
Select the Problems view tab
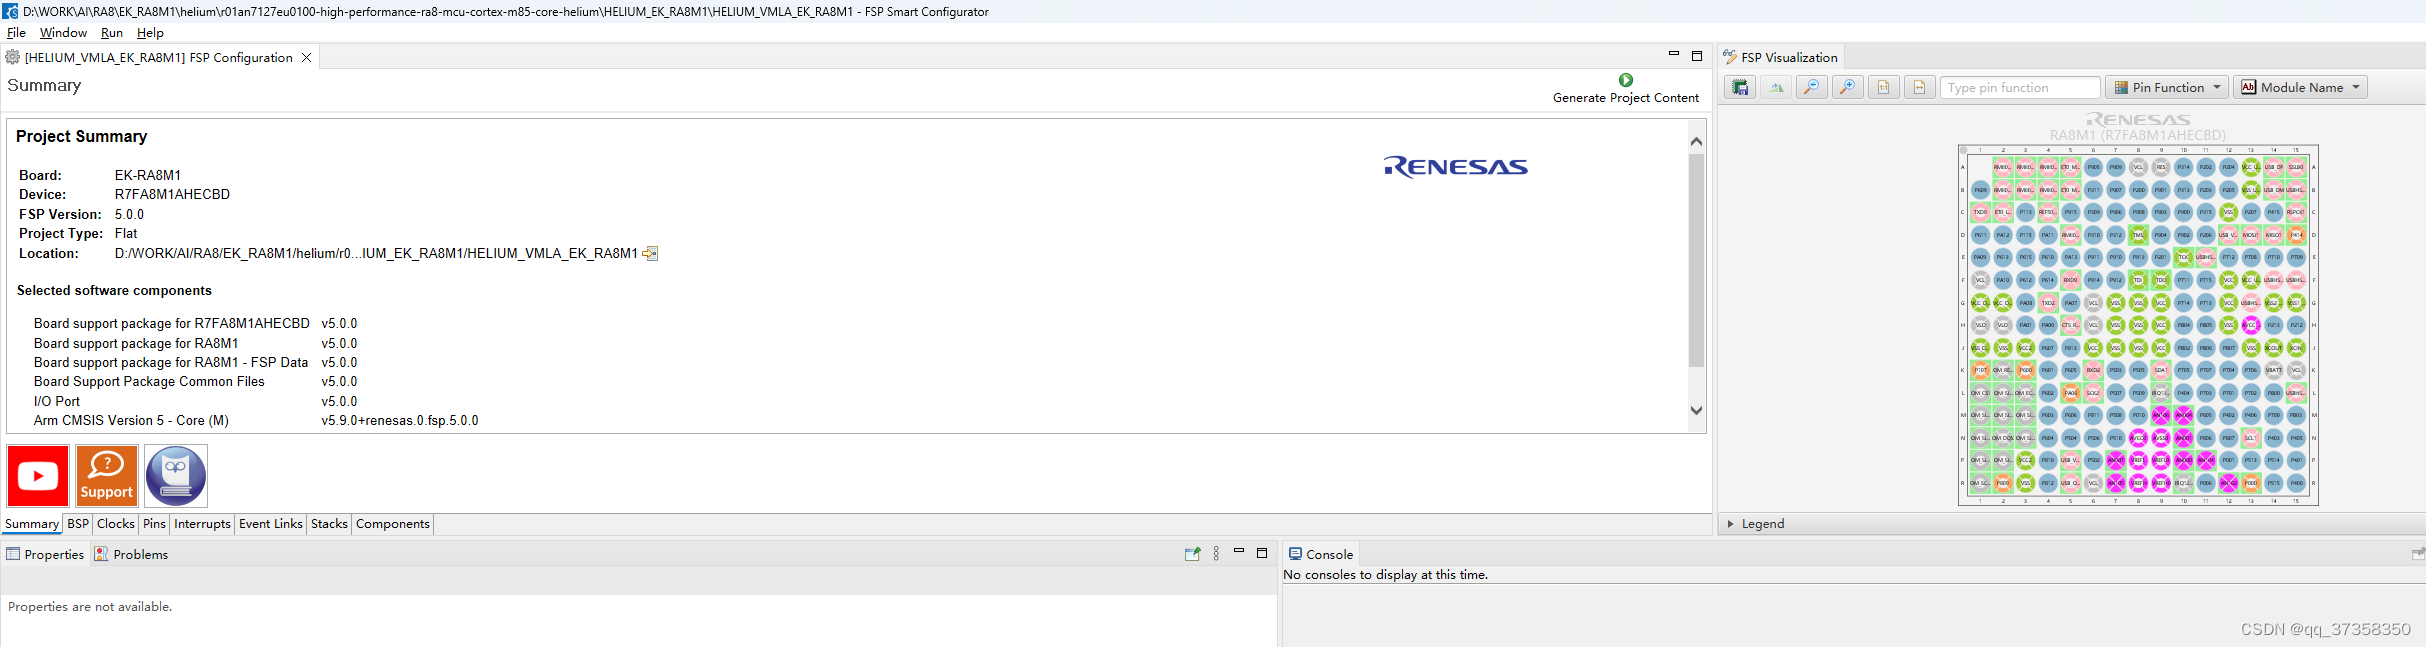point(132,554)
